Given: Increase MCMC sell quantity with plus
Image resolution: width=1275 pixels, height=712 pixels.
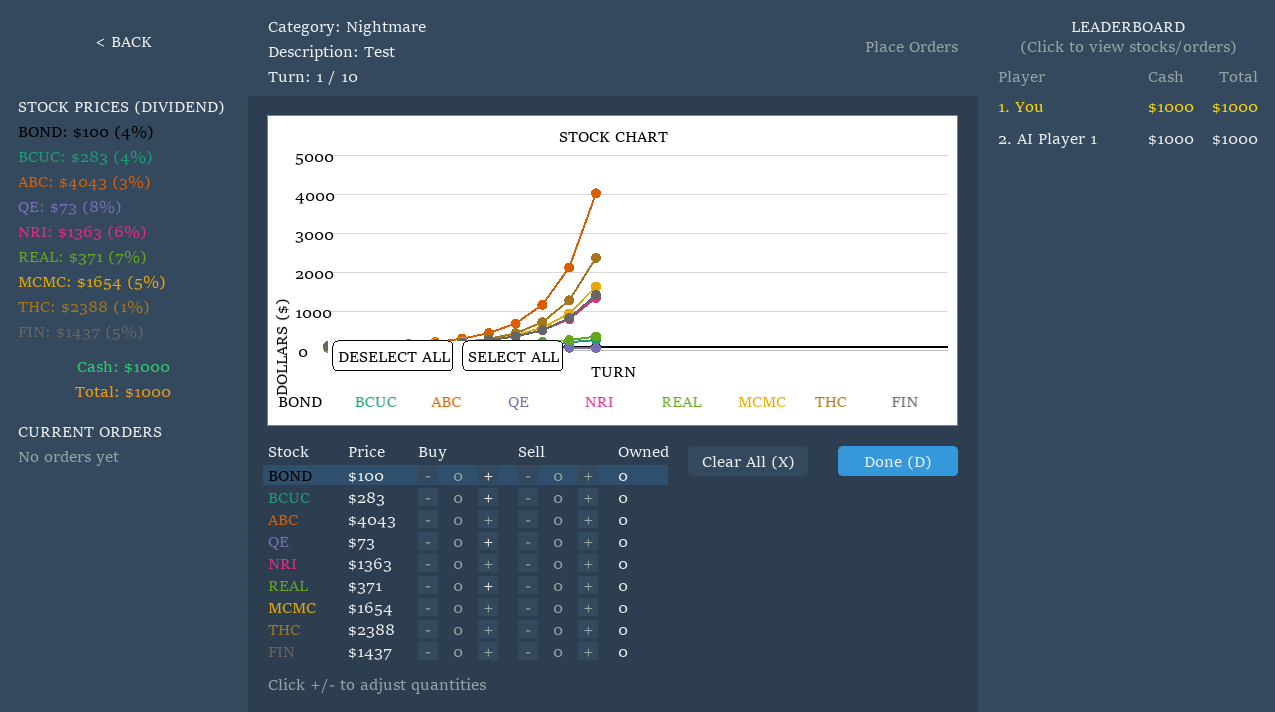Looking at the screenshot, I should tap(588, 608).
